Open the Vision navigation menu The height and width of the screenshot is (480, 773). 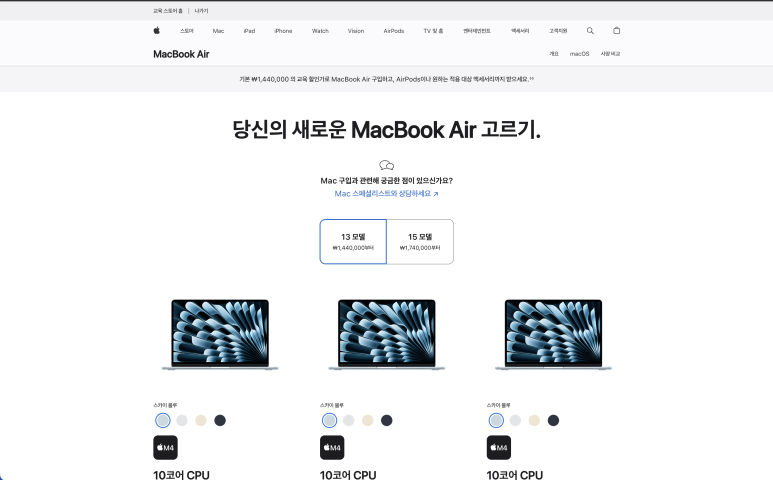356,31
